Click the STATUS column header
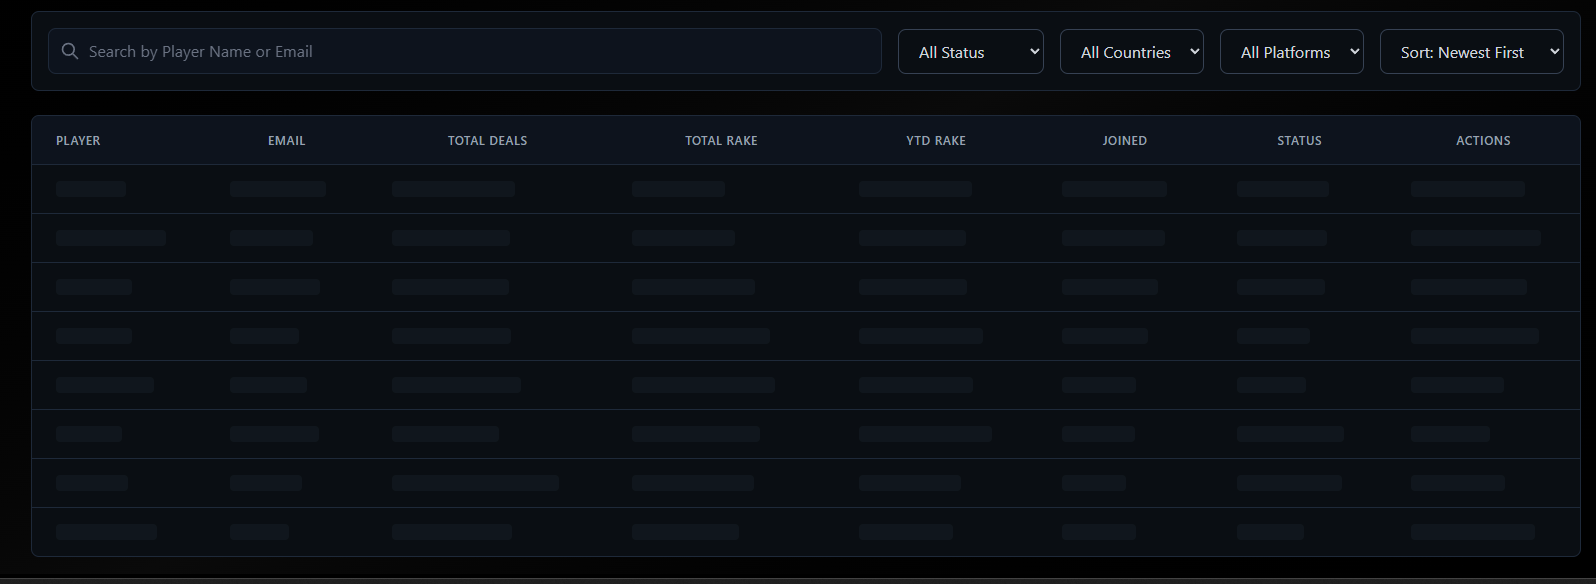The image size is (1596, 584). pyautogui.click(x=1300, y=141)
